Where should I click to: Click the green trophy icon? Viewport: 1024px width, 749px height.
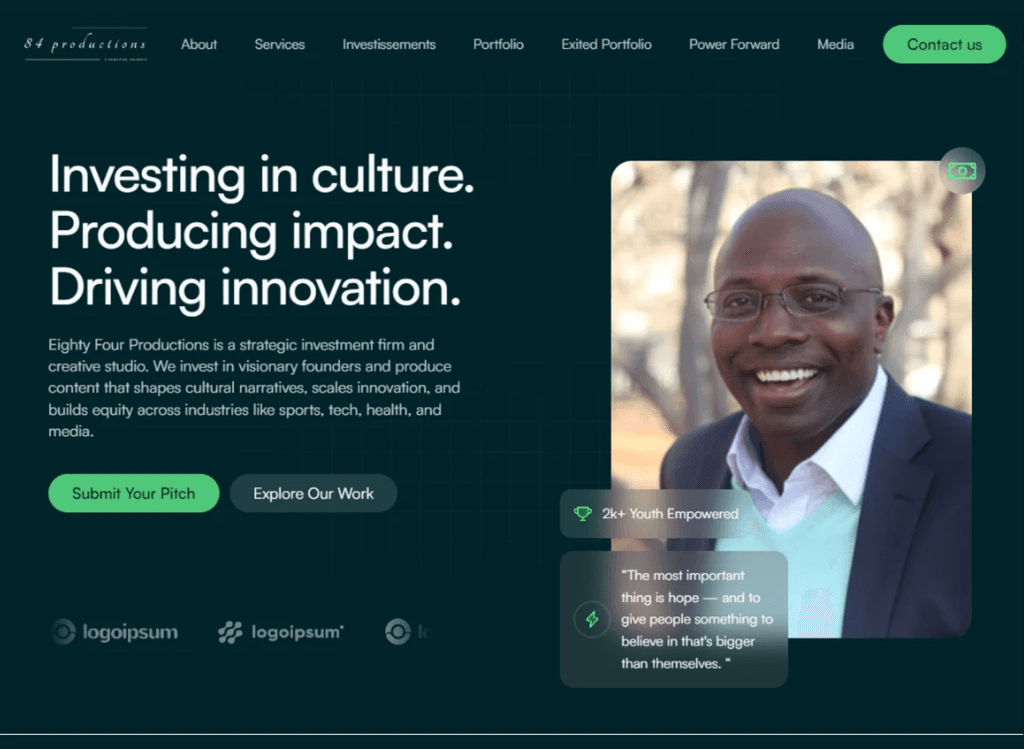(583, 513)
